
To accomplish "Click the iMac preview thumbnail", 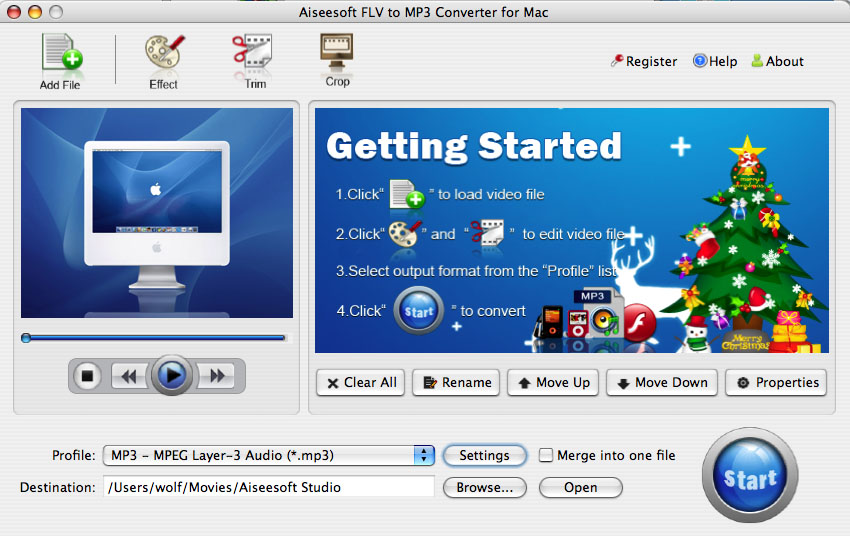I will pos(157,213).
